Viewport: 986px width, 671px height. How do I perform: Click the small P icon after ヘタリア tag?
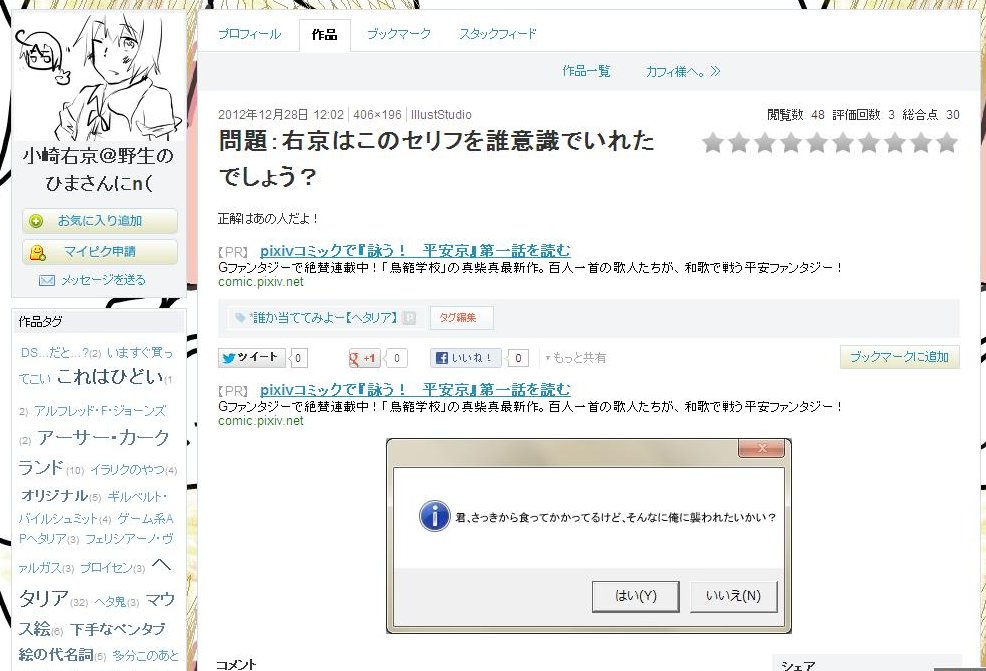tap(409, 318)
